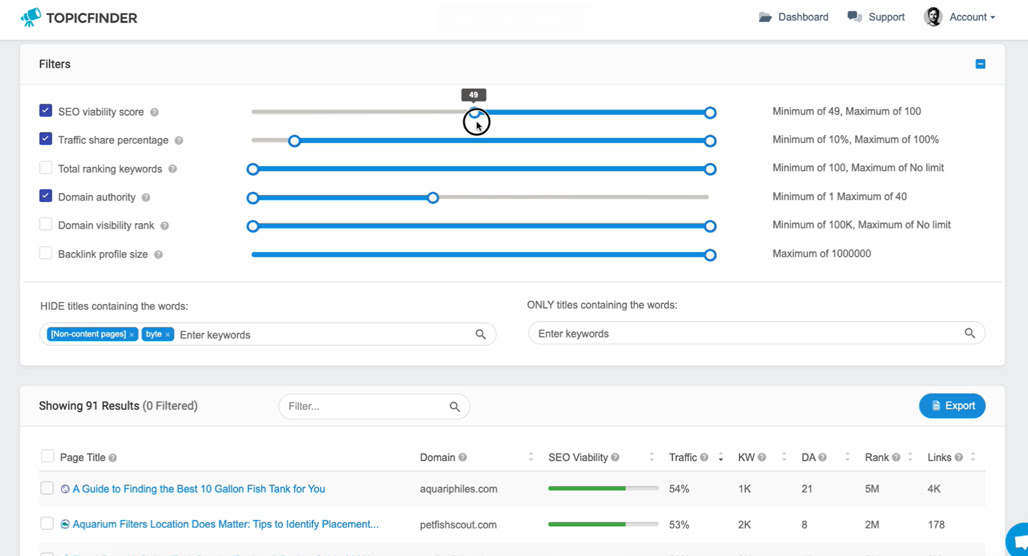Click search icon in HIDE titles field
The height and width of the screenshot is (556, 1028).
(481, 334)
